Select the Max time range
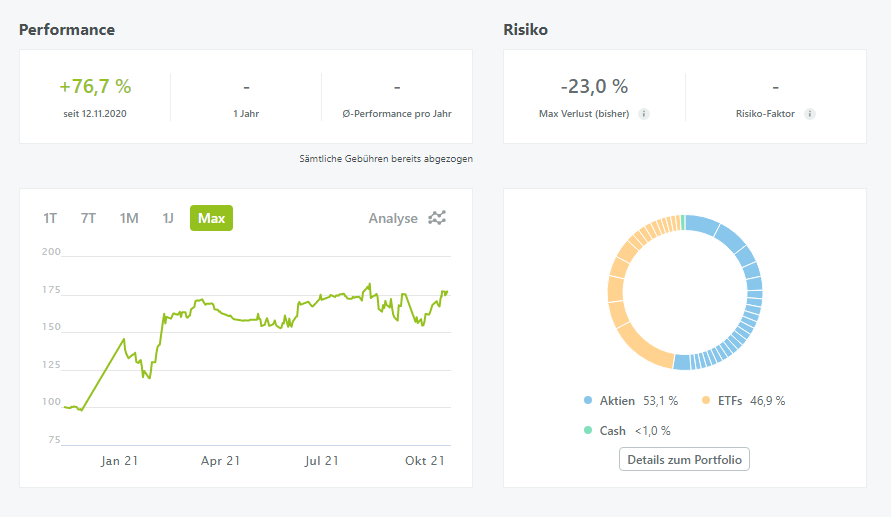Image resolution: width=891 pixels, height=517 pixels. (x=211, y=218)
